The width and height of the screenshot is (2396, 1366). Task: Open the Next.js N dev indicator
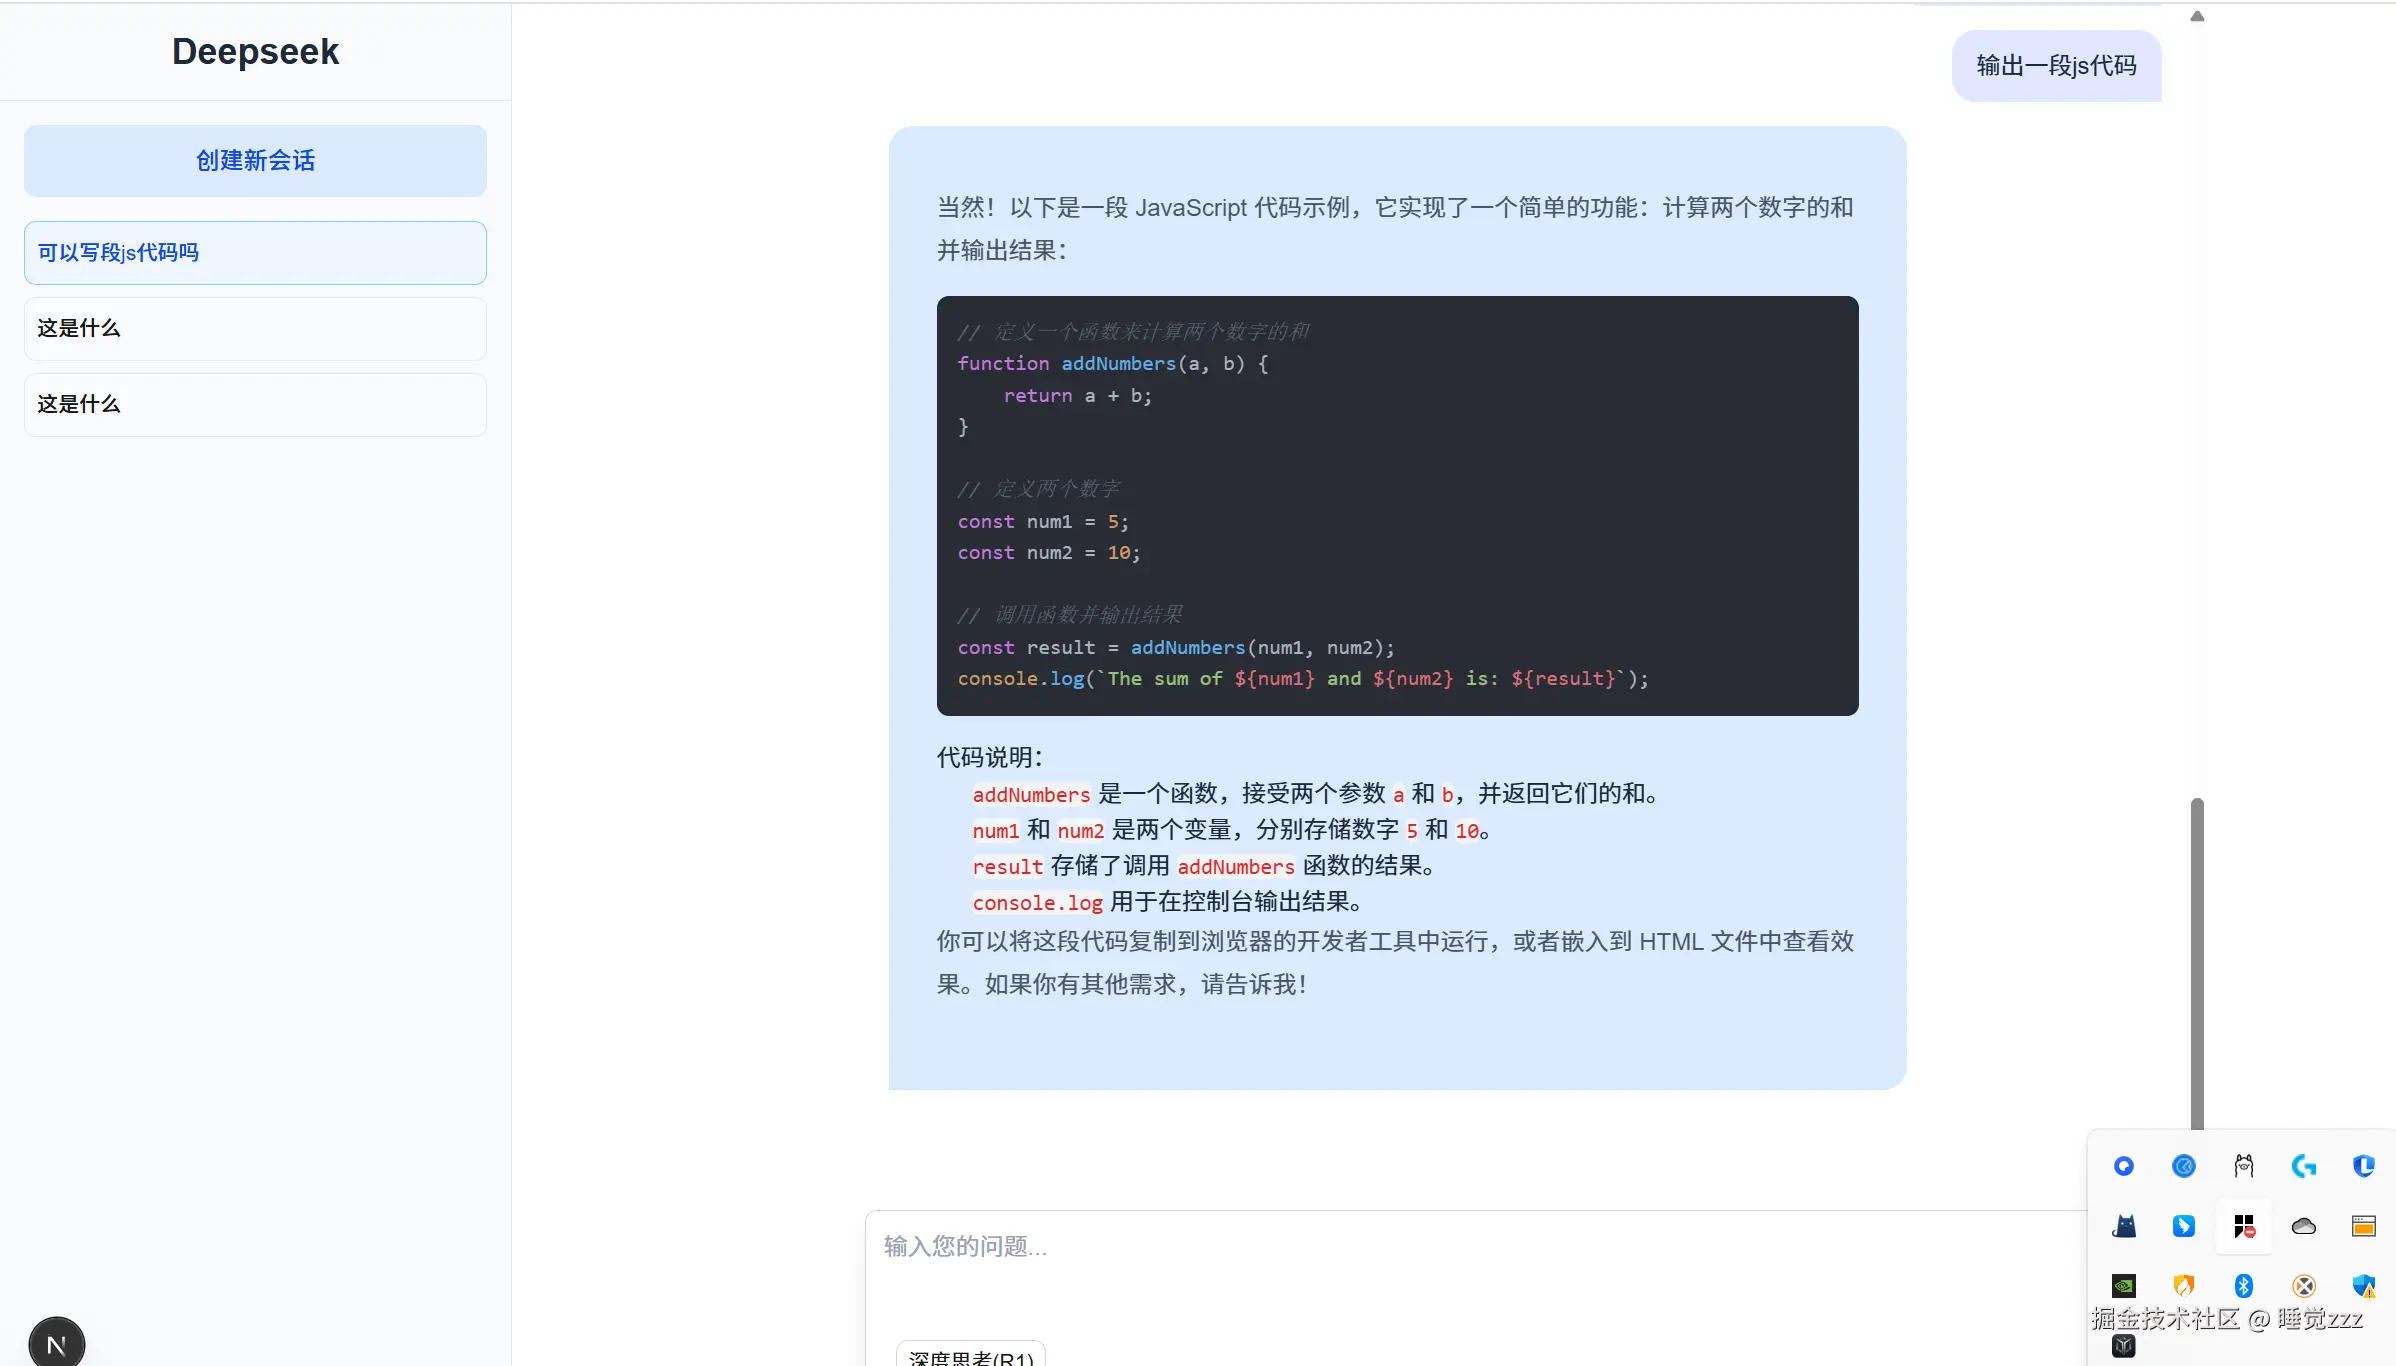pyautogui.click(x=57, y=1344)
